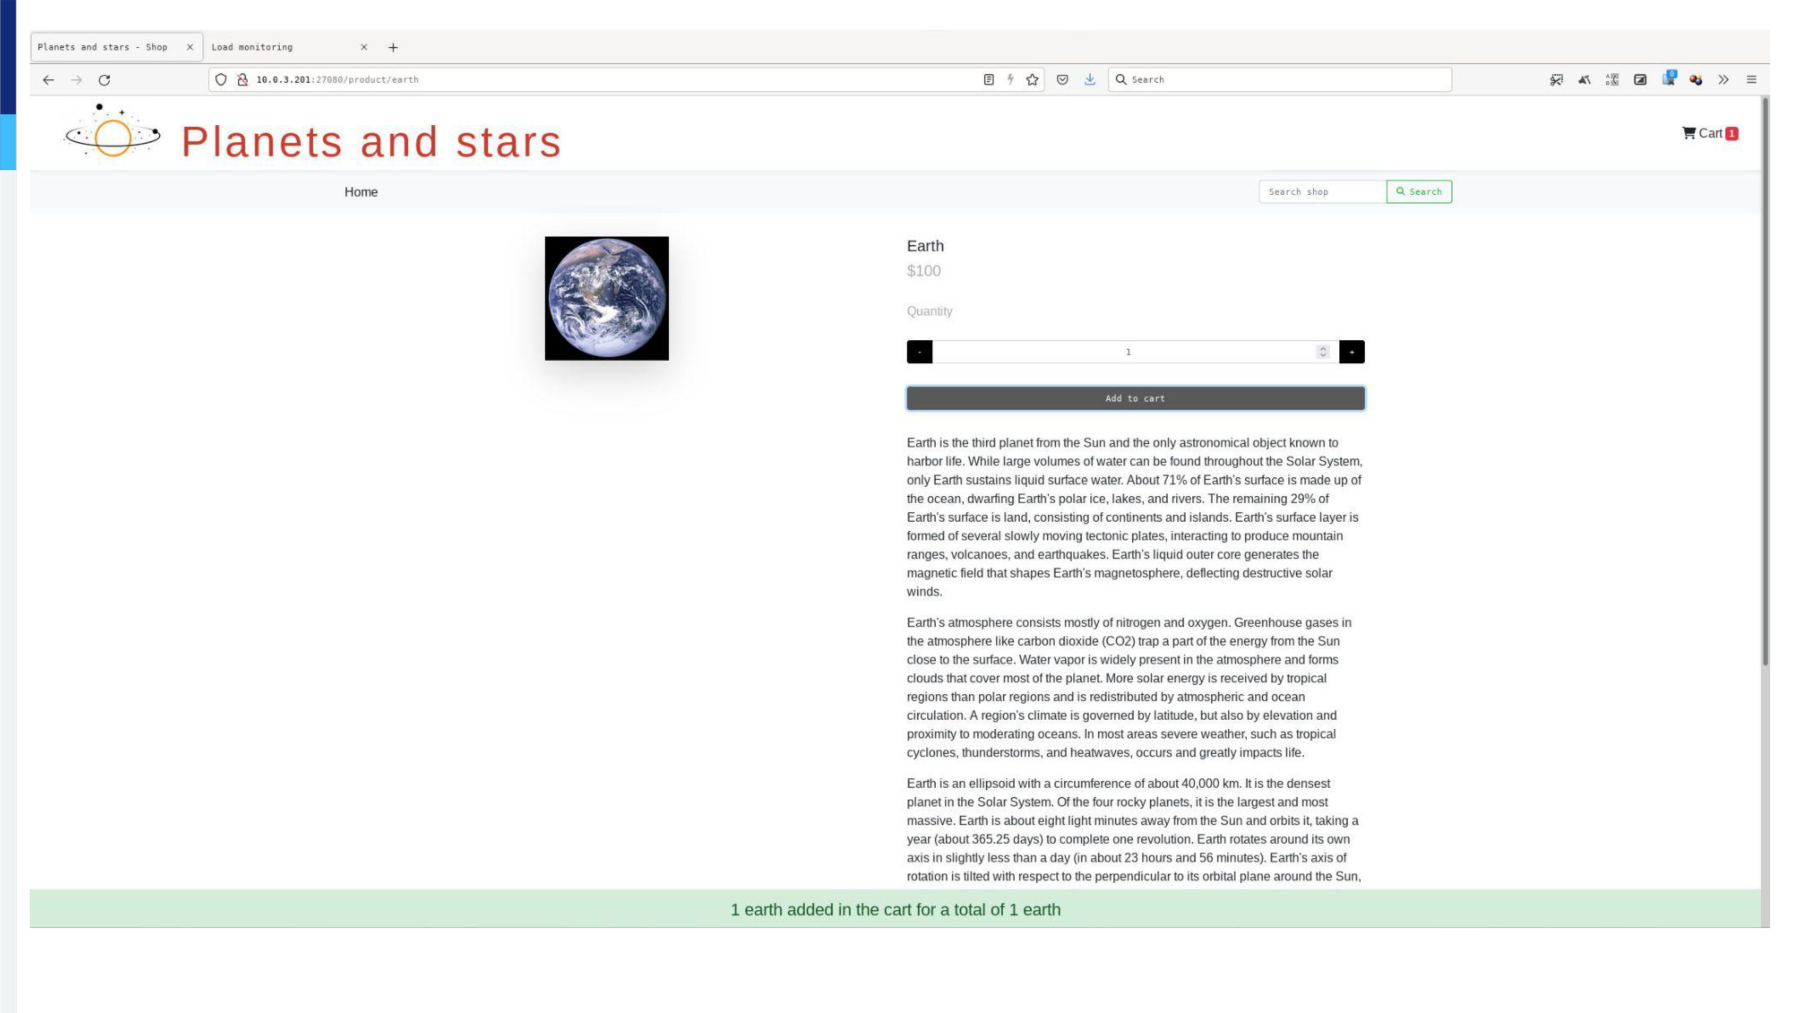Click the quantity spinner arrows

[x=1323, y=352]
